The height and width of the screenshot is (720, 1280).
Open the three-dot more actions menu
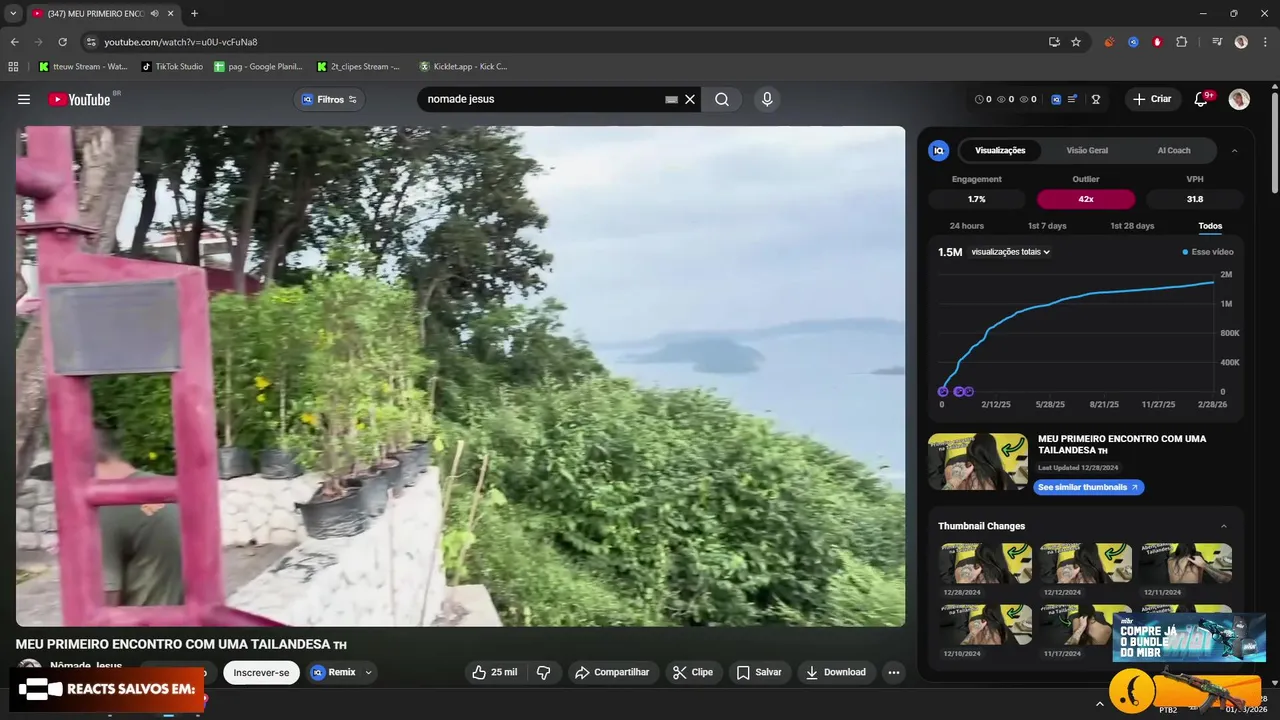[894, 673]
